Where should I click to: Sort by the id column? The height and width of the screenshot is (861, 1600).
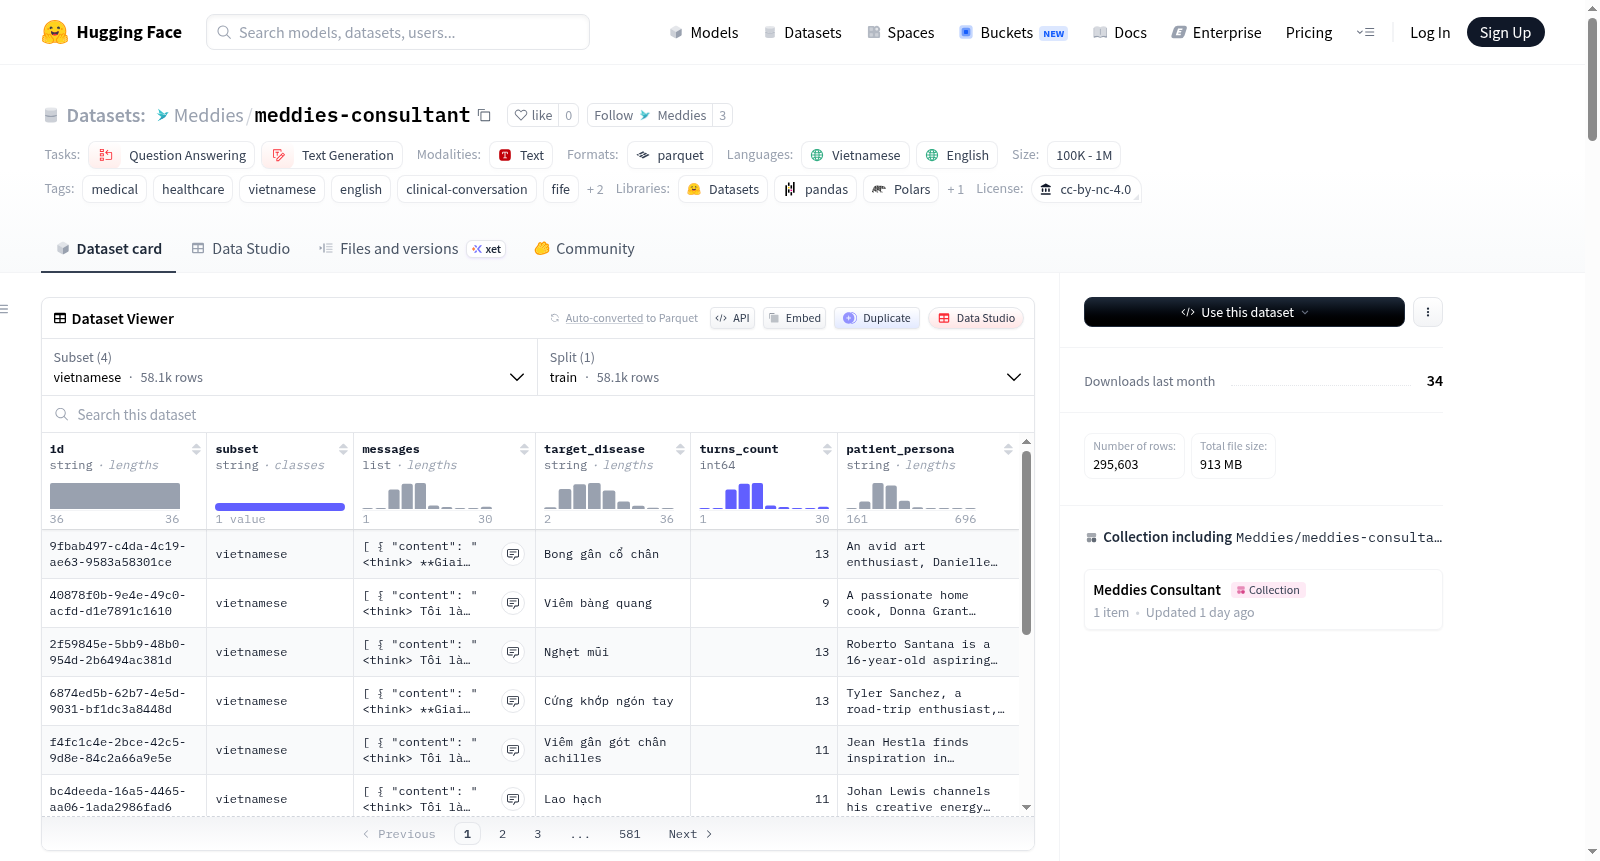click(196, 450)
